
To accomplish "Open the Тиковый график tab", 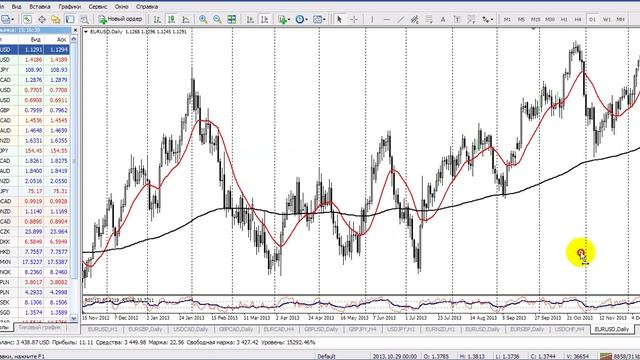I will 40,327.
